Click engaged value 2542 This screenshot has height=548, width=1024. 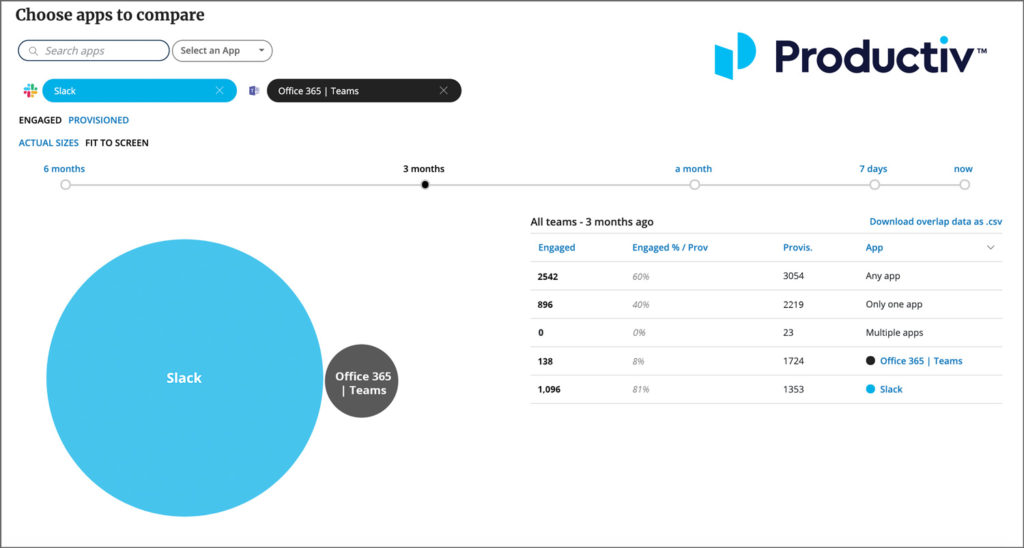[548, 276]
